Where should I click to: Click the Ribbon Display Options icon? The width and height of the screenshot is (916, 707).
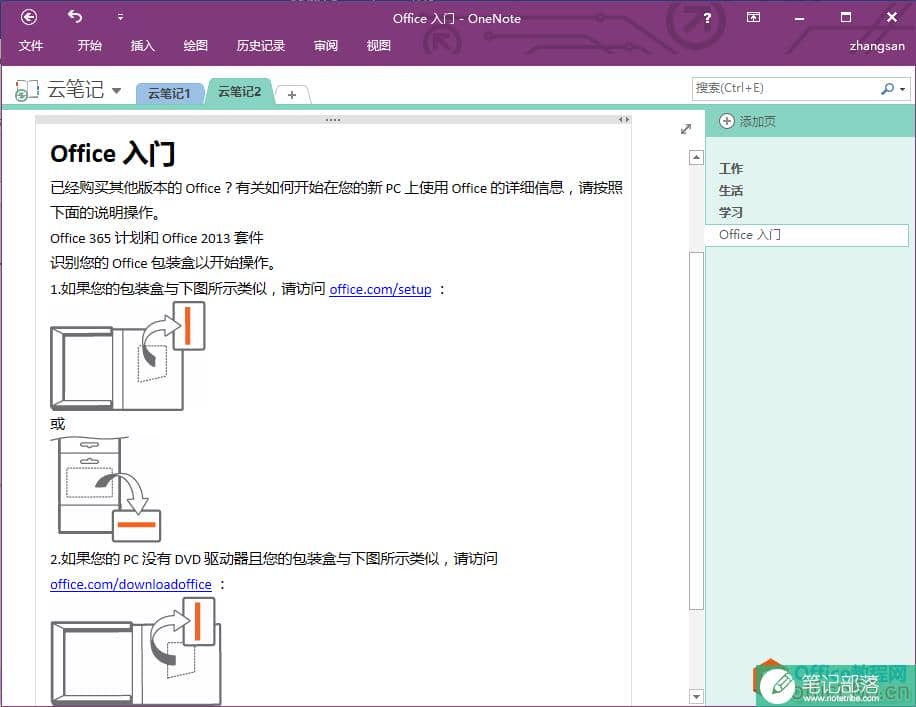pos(754,18)
